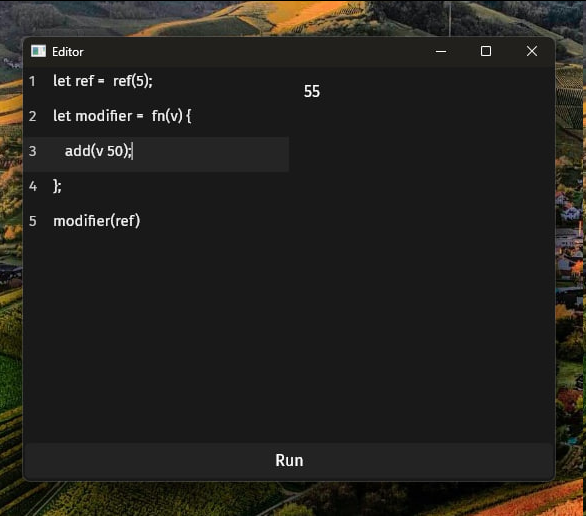Click the 'modifier(ref)' line
The height and width of the screenshot is (516, 586).
click(96, 221)
